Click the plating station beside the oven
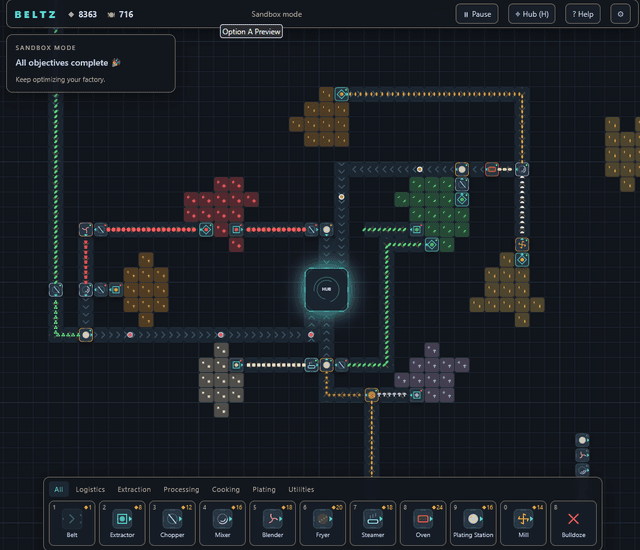The height and width of the screenshot is (550, 640). [462, 169]
